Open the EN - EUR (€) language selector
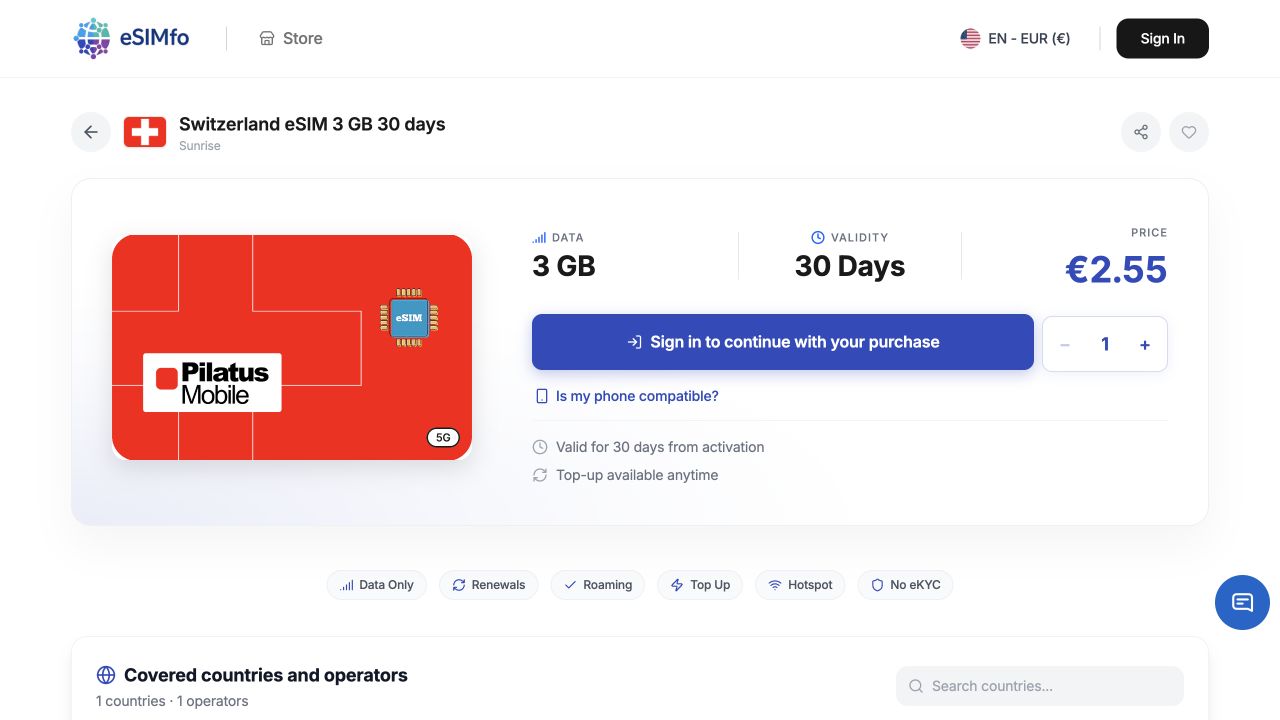Image resolution: width=1280 pixels, height=720 pixels. pyautogui.click(x=1015, y=38)
